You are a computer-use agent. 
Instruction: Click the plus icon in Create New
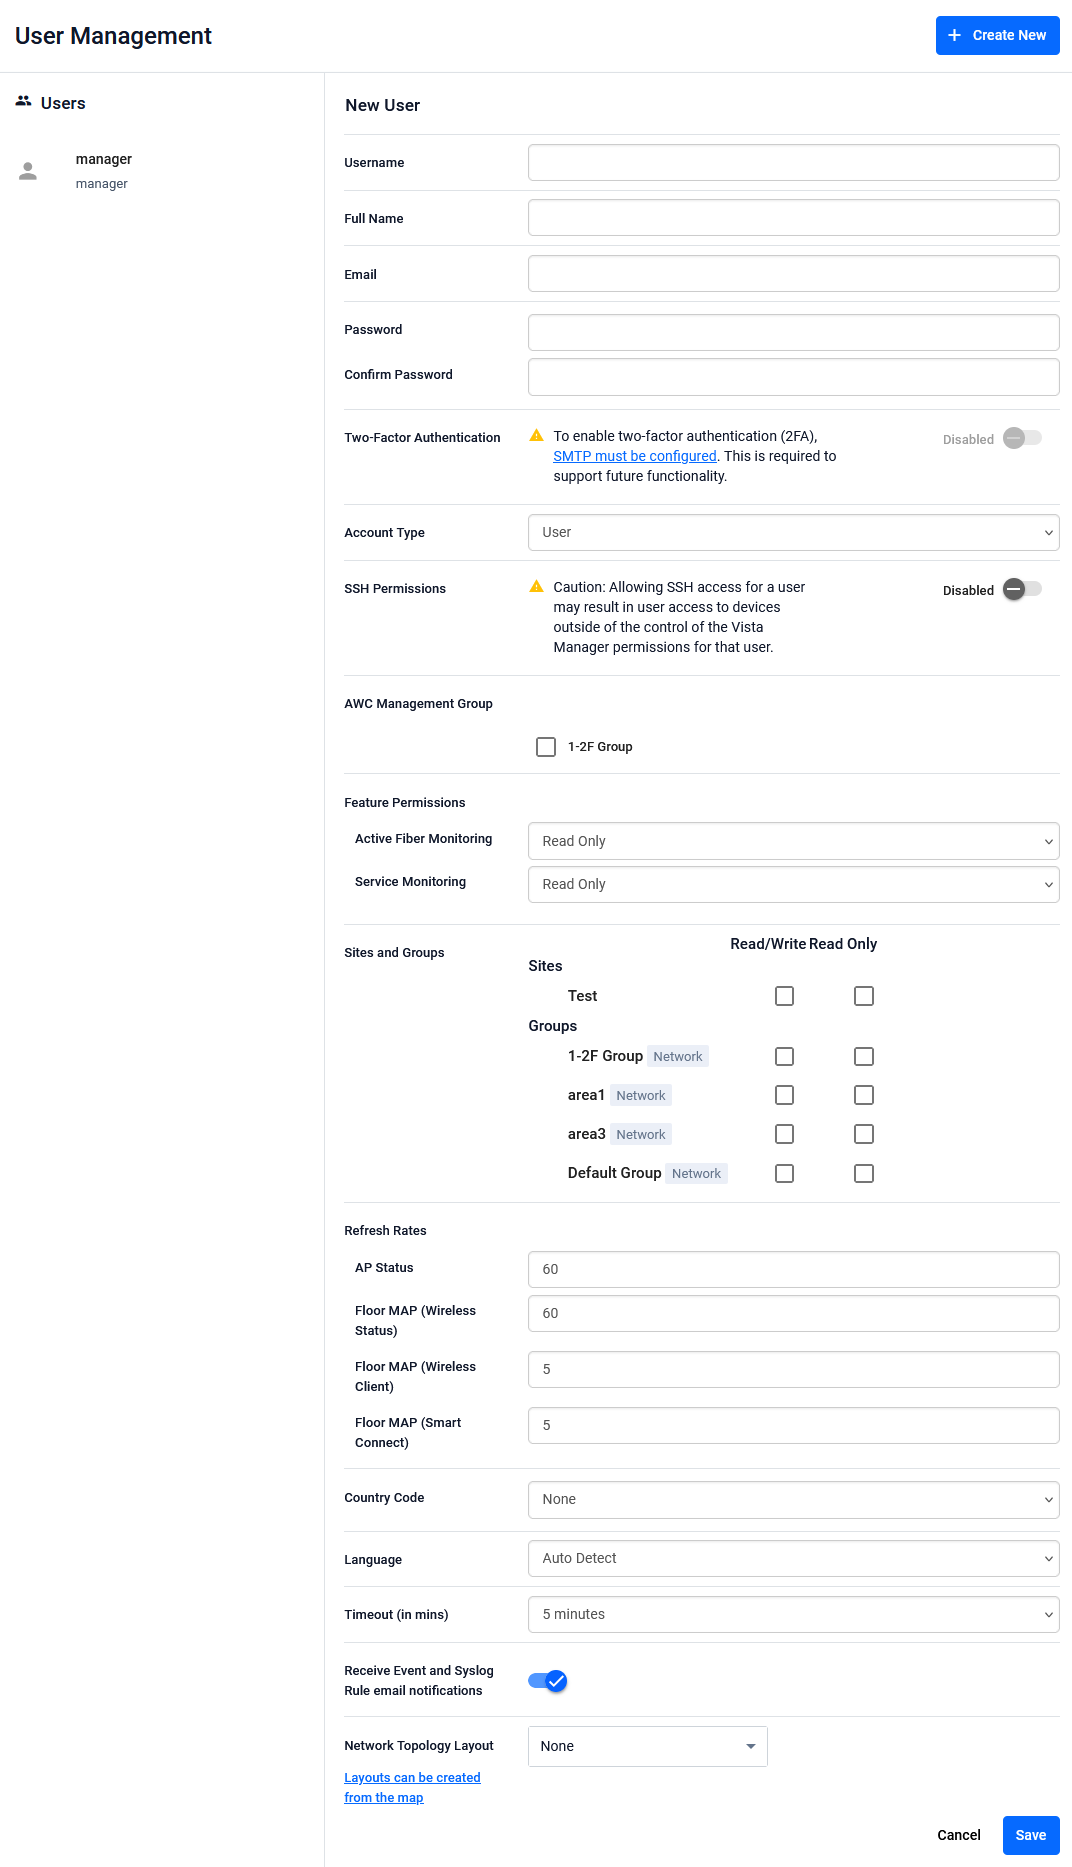pos(954,35)
